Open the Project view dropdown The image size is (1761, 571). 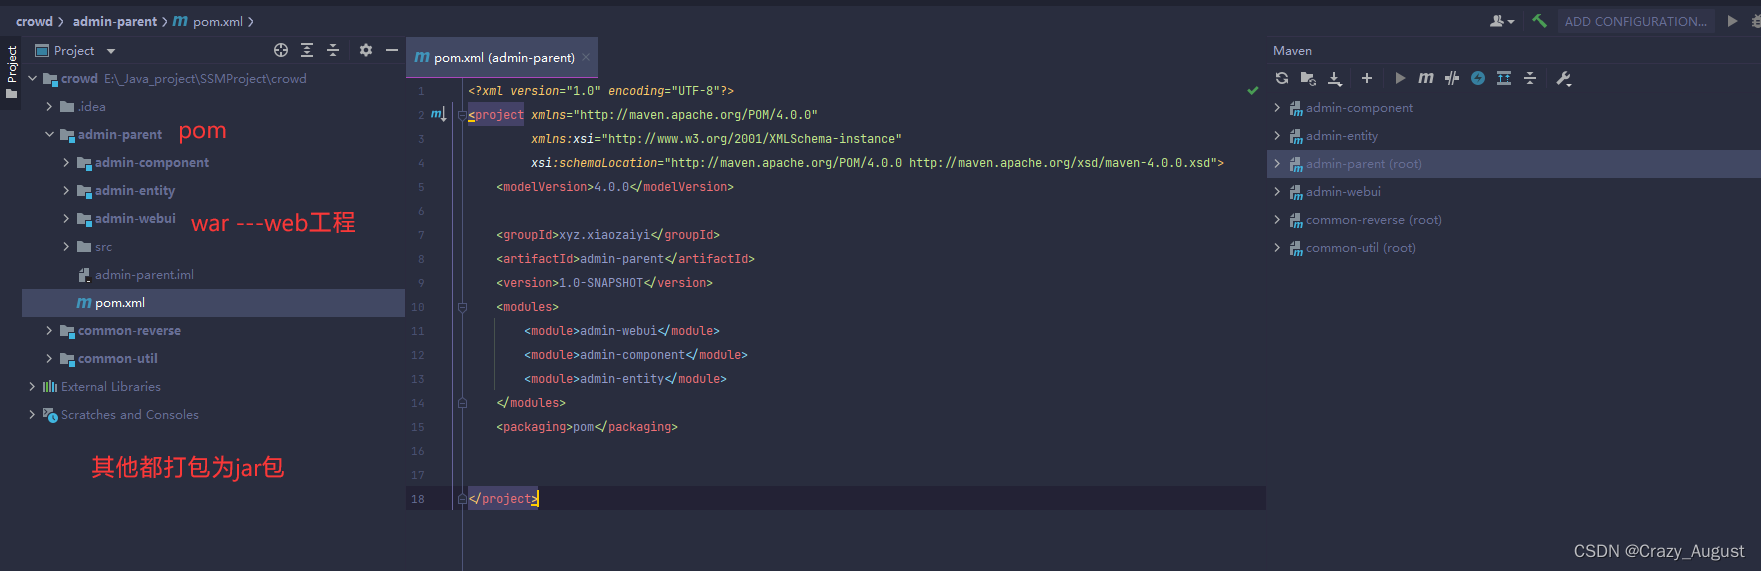pos(111,51)
